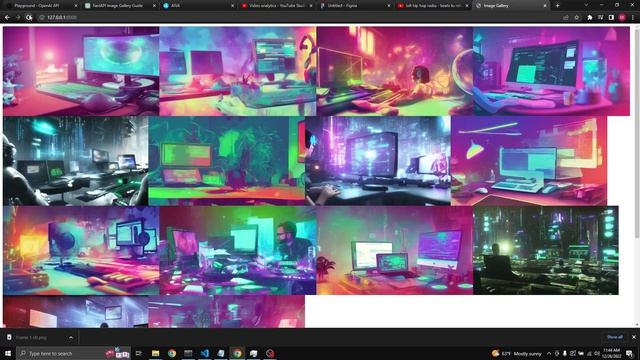Open the Chrome three-dot menu

633,18
